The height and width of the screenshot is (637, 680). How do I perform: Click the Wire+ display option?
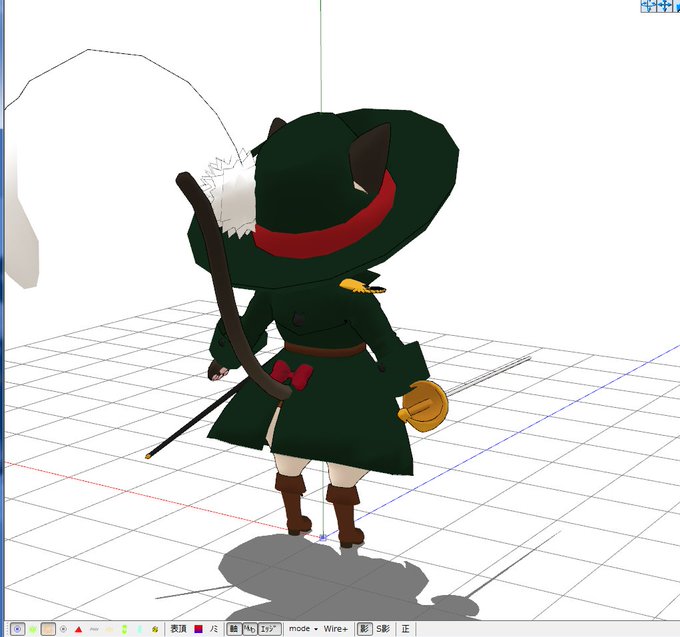coord(336,629)
